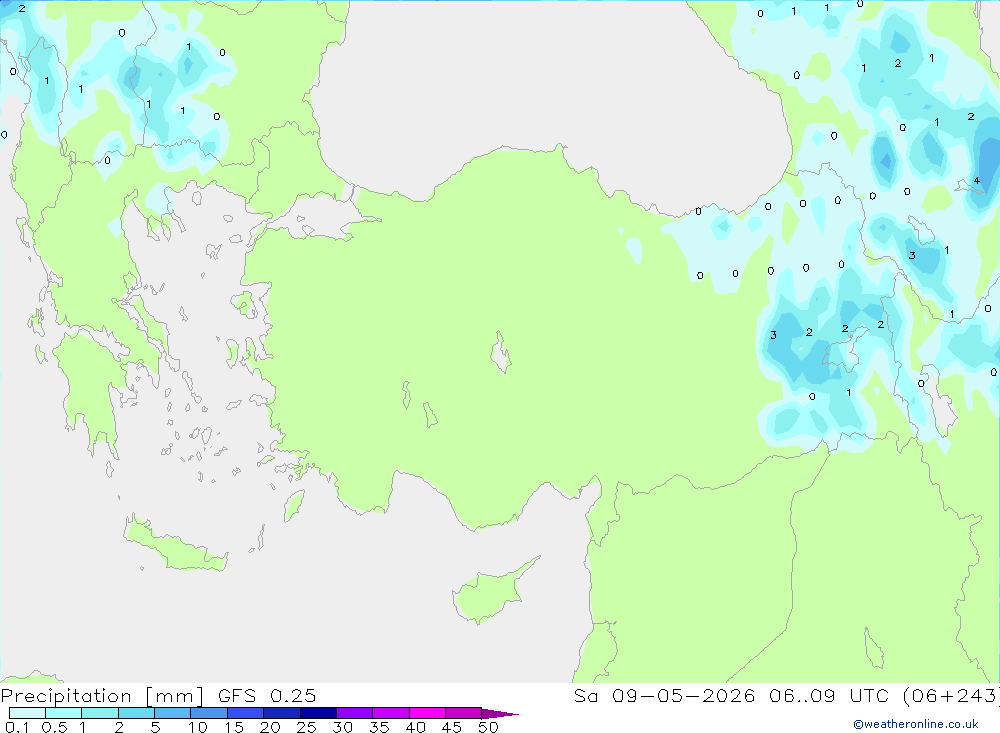Click the legend label '10'
Image resolution: width=1000 pixels, height=733 pixels.
pyautogui.click(x=198, y=727)
